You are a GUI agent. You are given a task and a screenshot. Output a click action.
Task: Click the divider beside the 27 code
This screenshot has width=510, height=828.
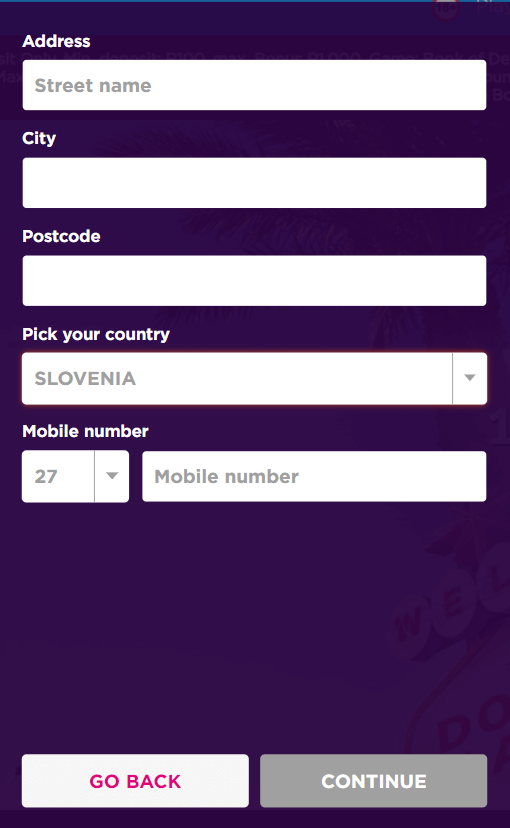click(95, 476)
